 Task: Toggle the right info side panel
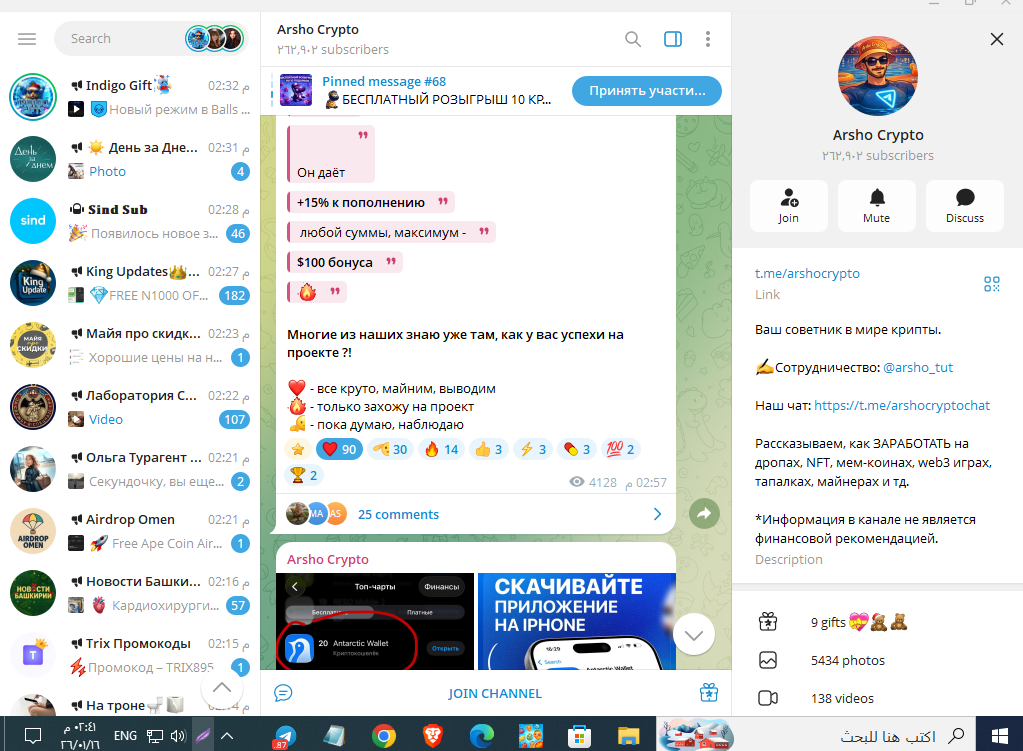tap(673, 39)
